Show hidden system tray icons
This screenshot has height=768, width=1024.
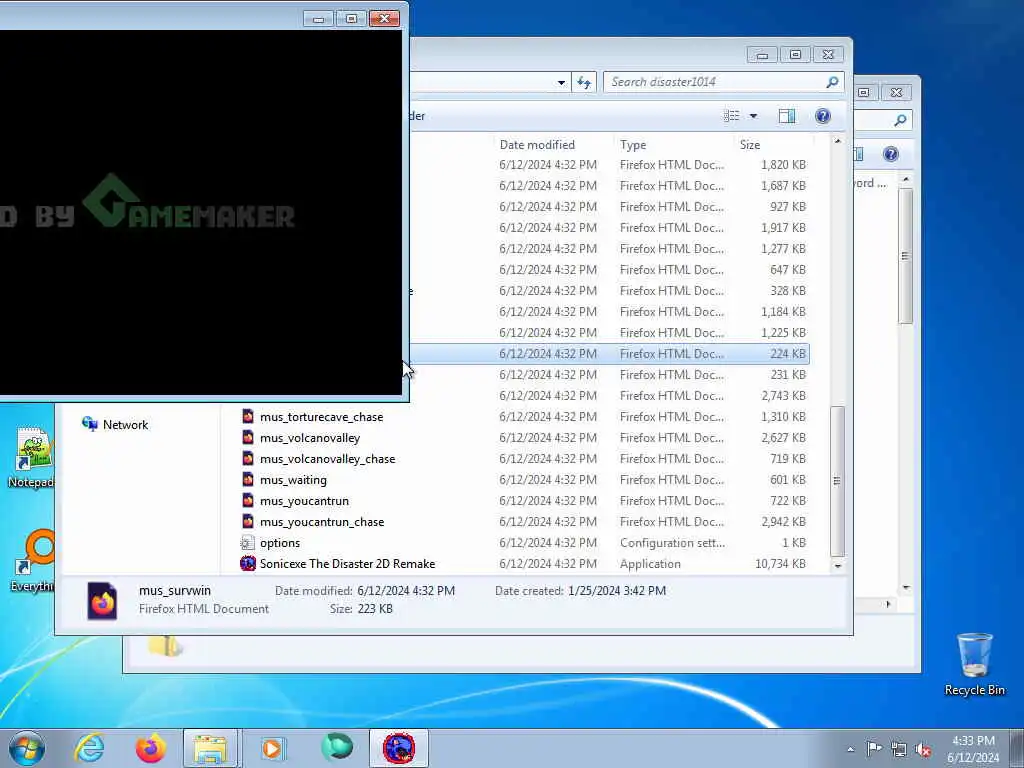point(850,749)
